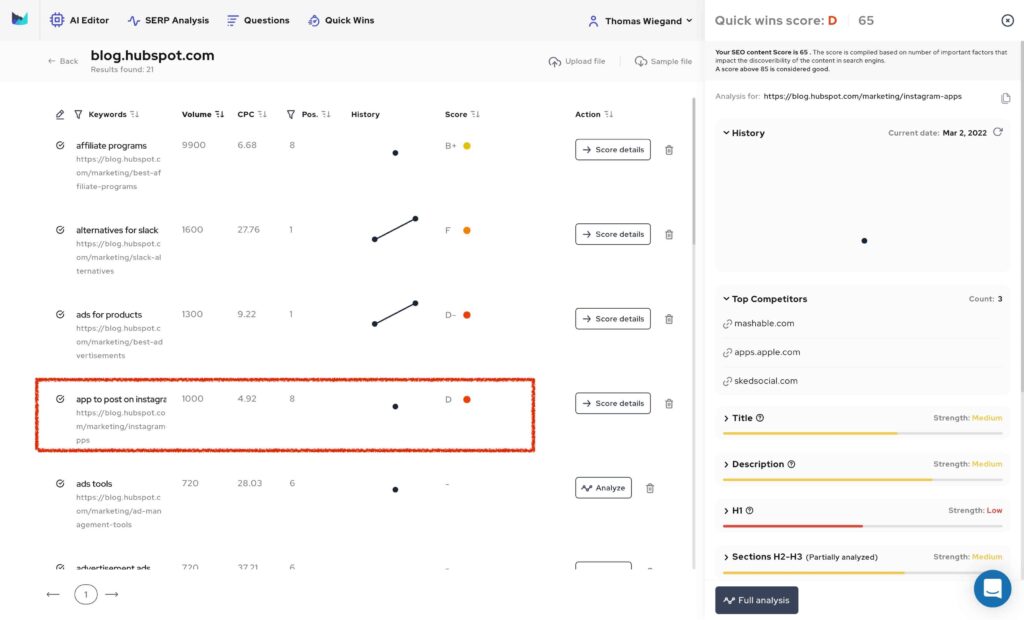Sort by Score column
This screenshot has height=620, width=1024.
[x=475, y=114]
